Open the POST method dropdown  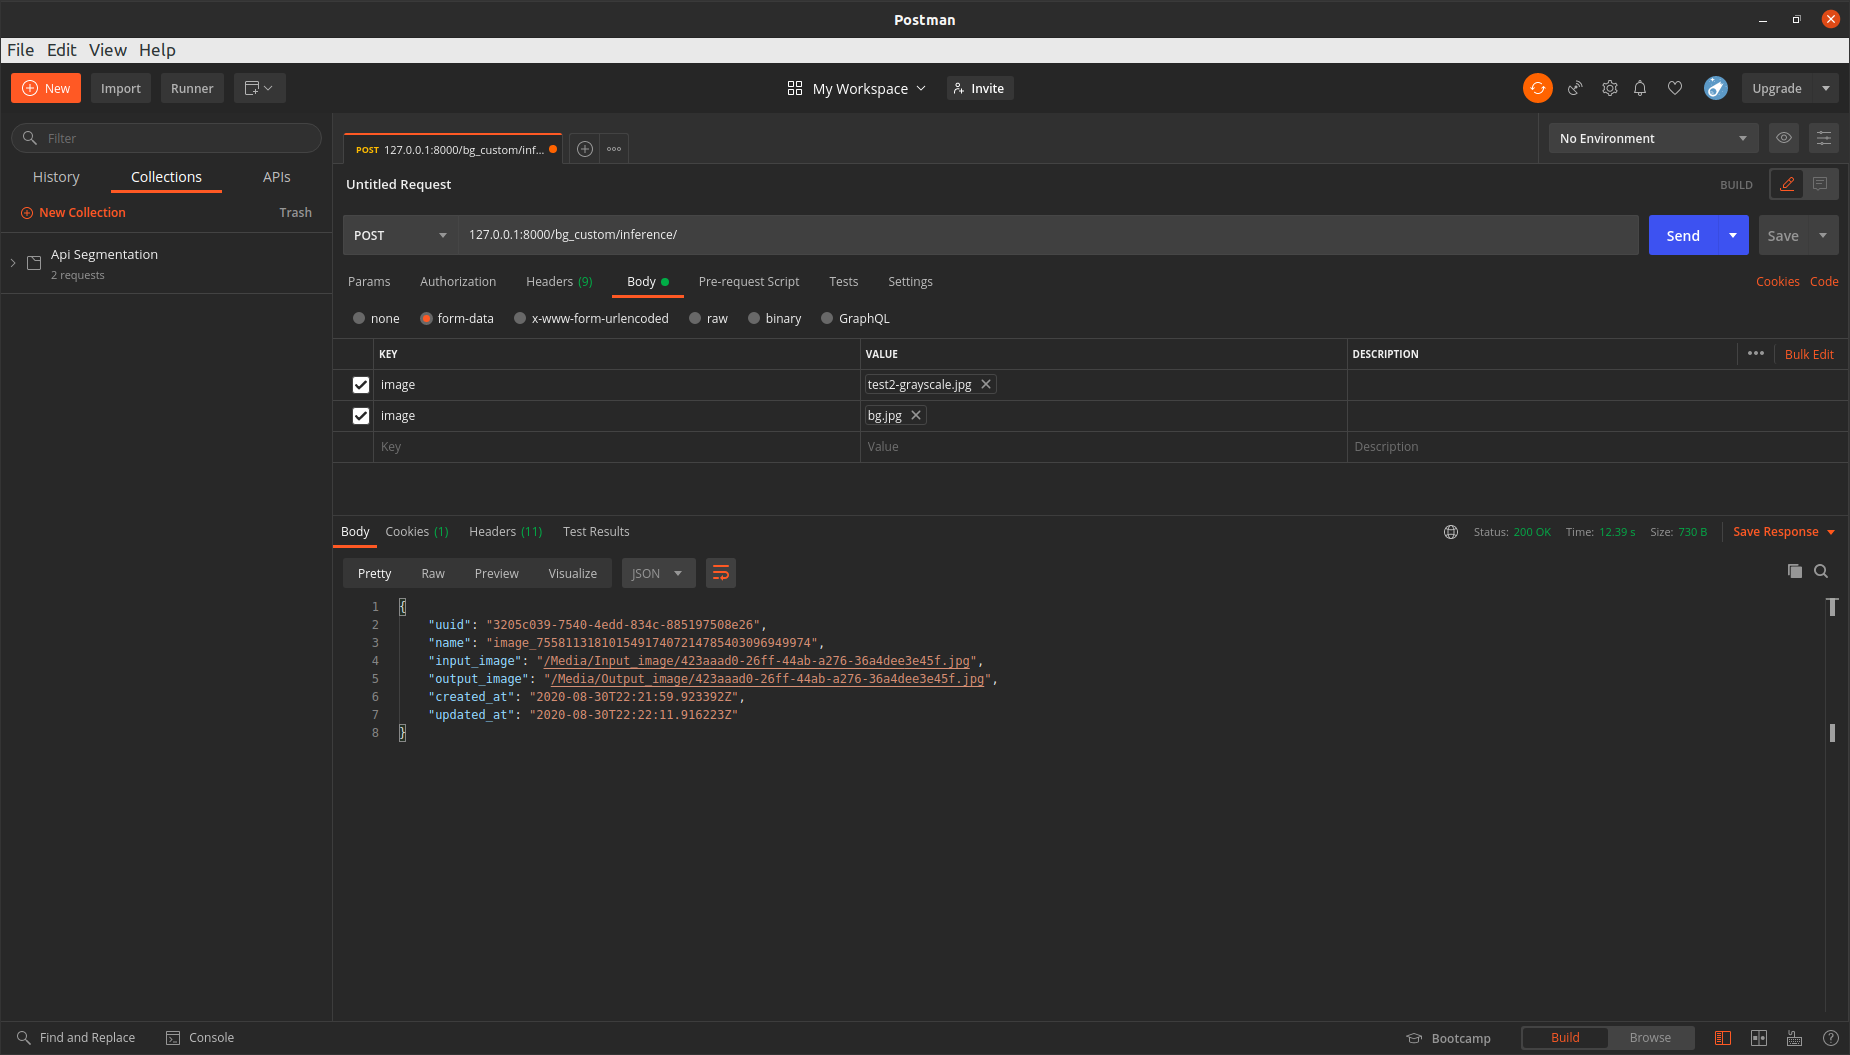coord(401,235)
